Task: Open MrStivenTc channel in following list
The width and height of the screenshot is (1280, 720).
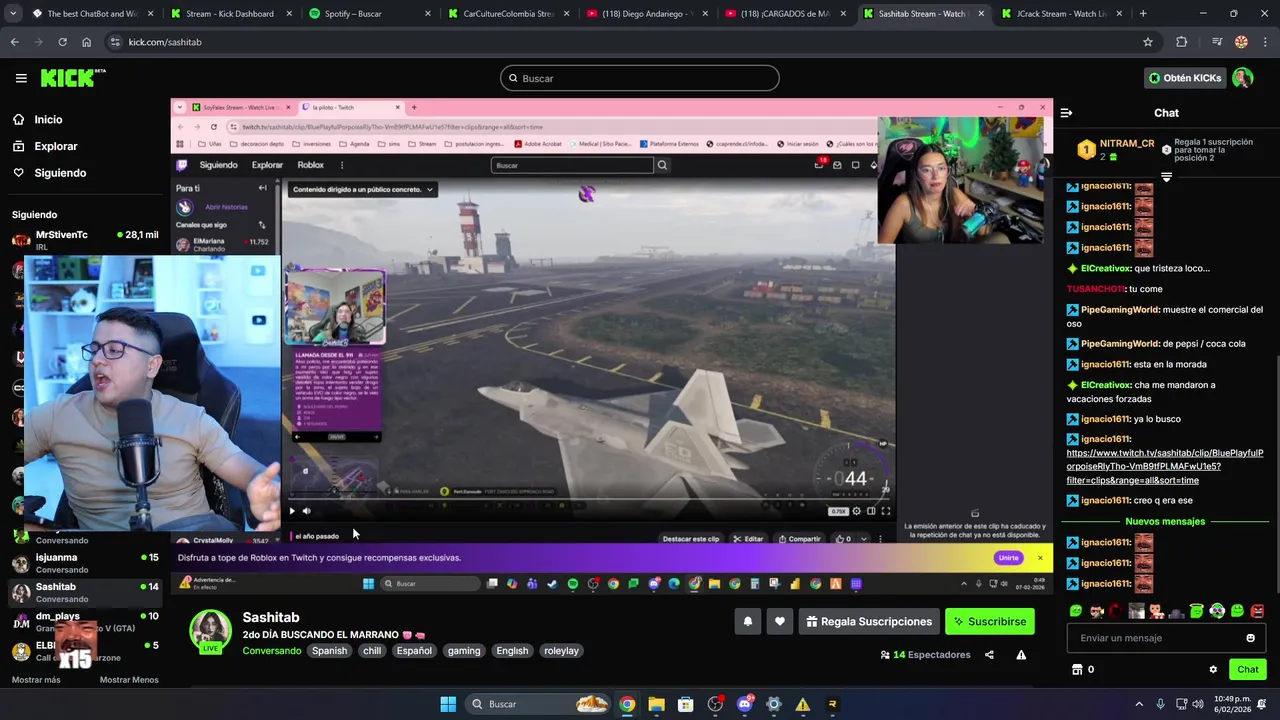Action: pos(85,240)
